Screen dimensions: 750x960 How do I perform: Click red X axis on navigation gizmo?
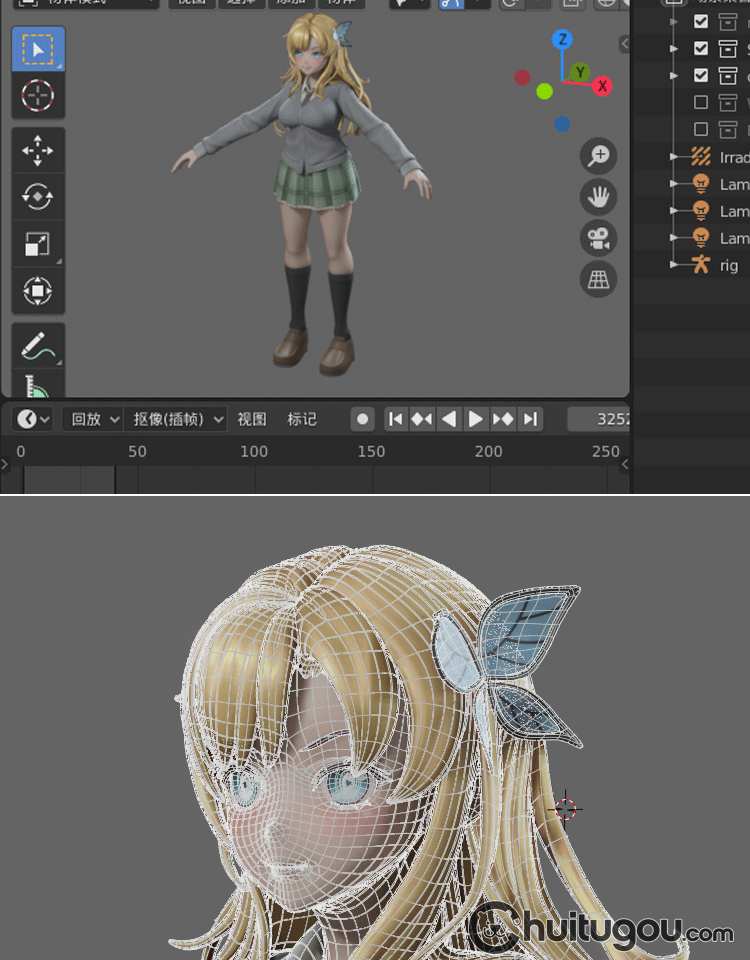[603, 86]
